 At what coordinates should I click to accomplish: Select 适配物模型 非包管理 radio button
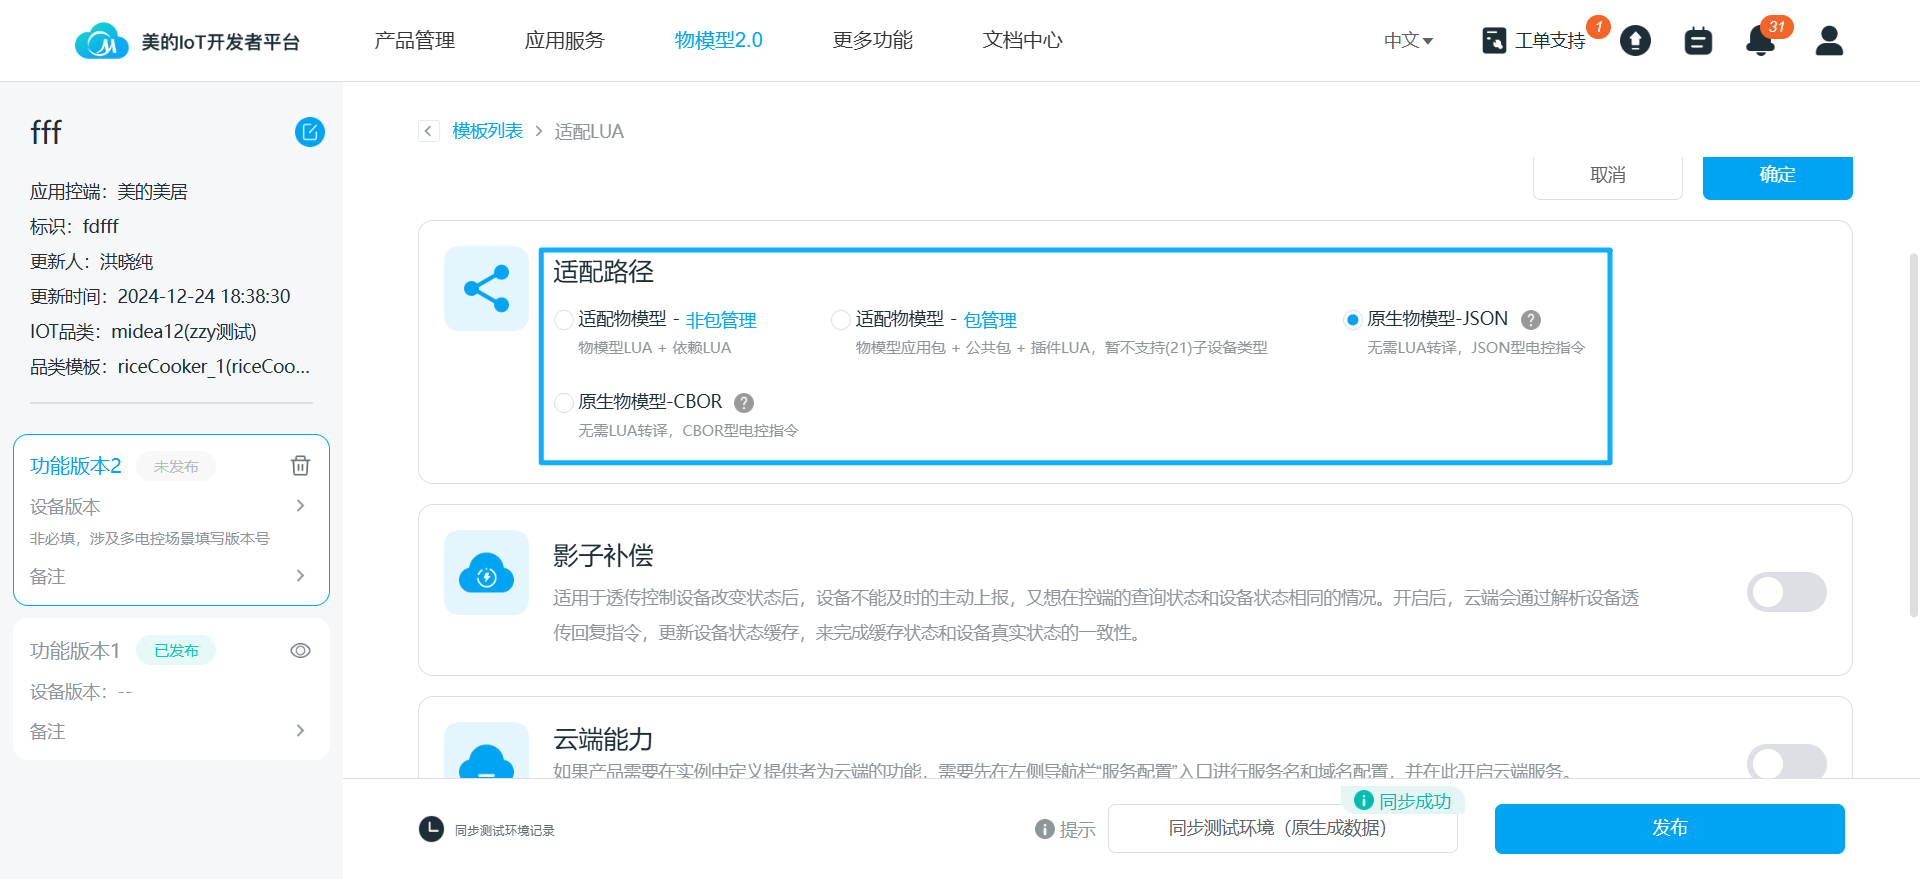(564, 320)
